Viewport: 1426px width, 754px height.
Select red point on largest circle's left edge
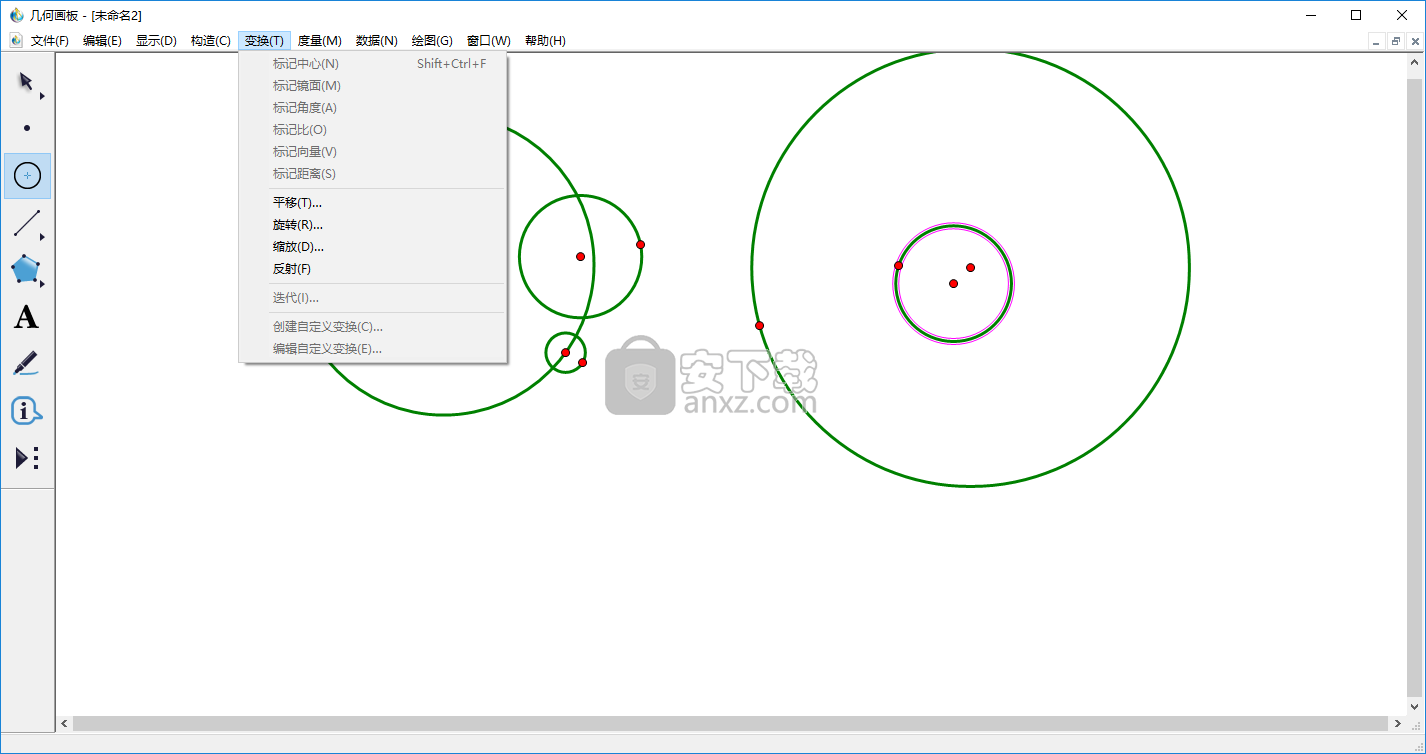(x=759, y=326)
